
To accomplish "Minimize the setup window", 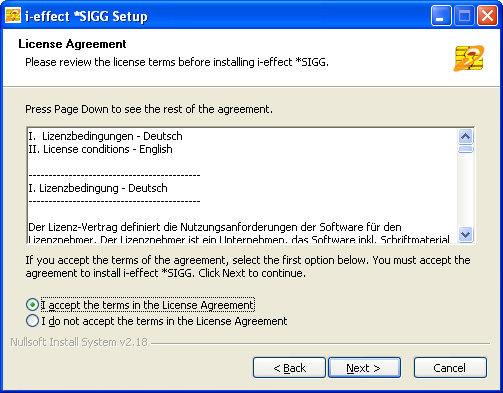I will tap(441, 16).
